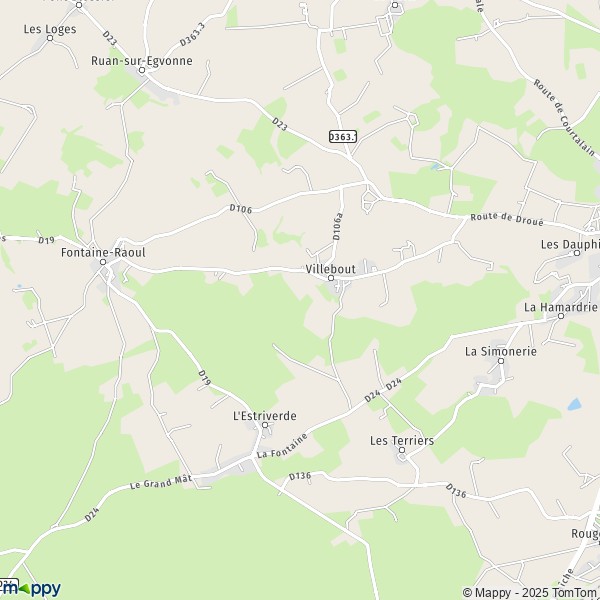Click the Villebout town name label
The width and height of the screenshot is (600, 600).
[x=331, y=269]
